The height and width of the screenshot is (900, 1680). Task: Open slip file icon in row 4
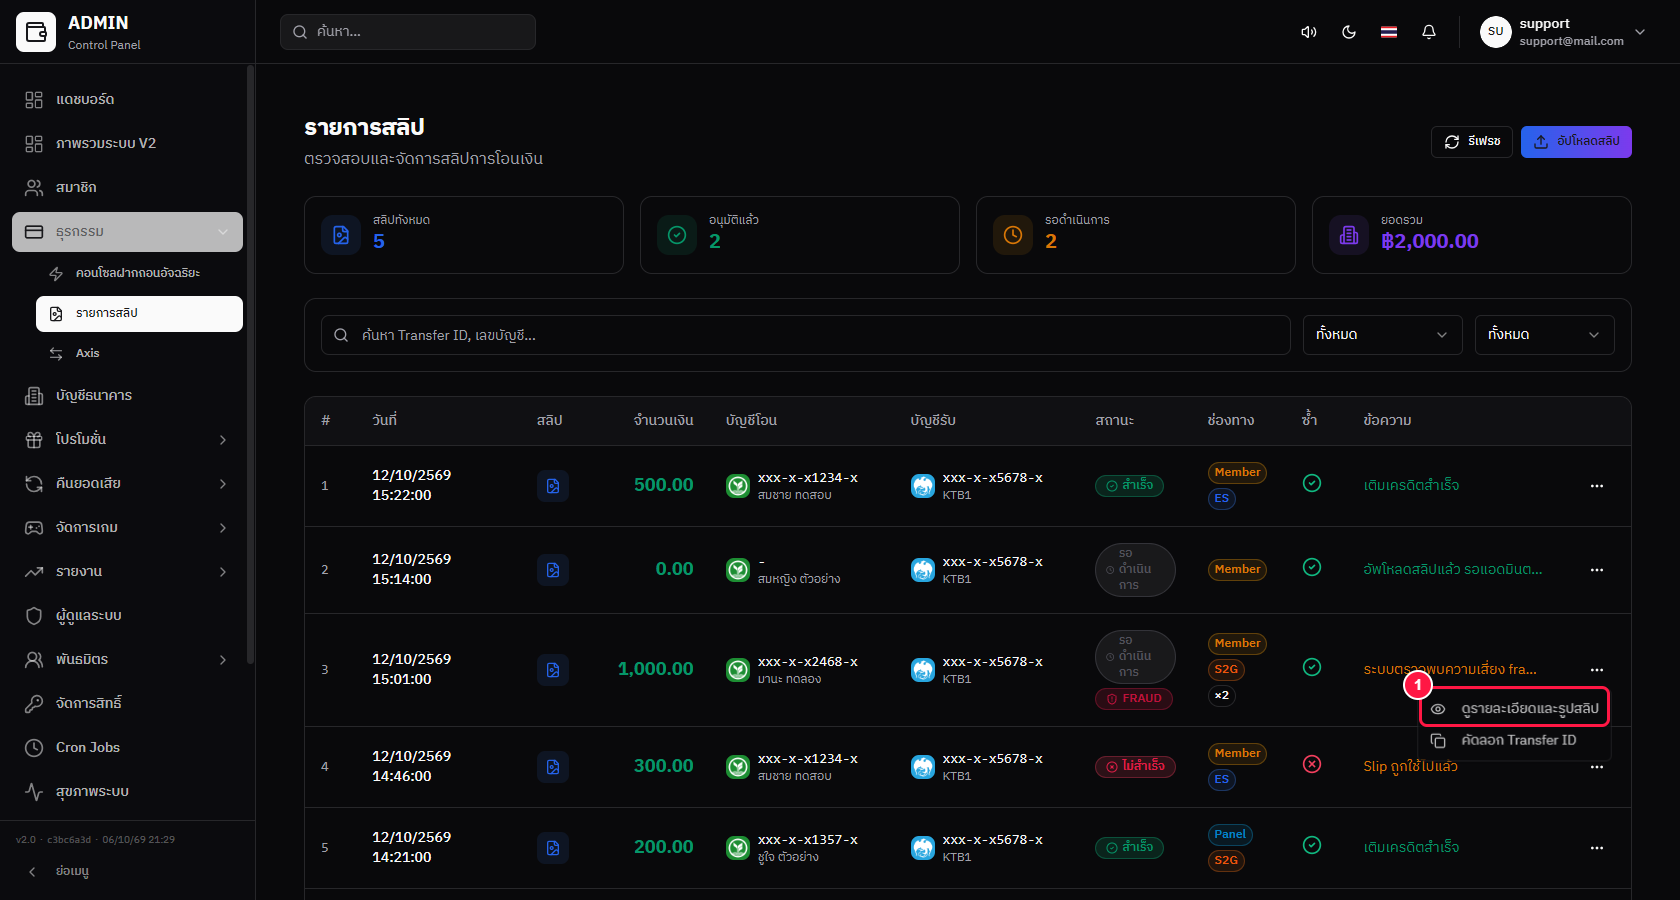click(553, 767)
